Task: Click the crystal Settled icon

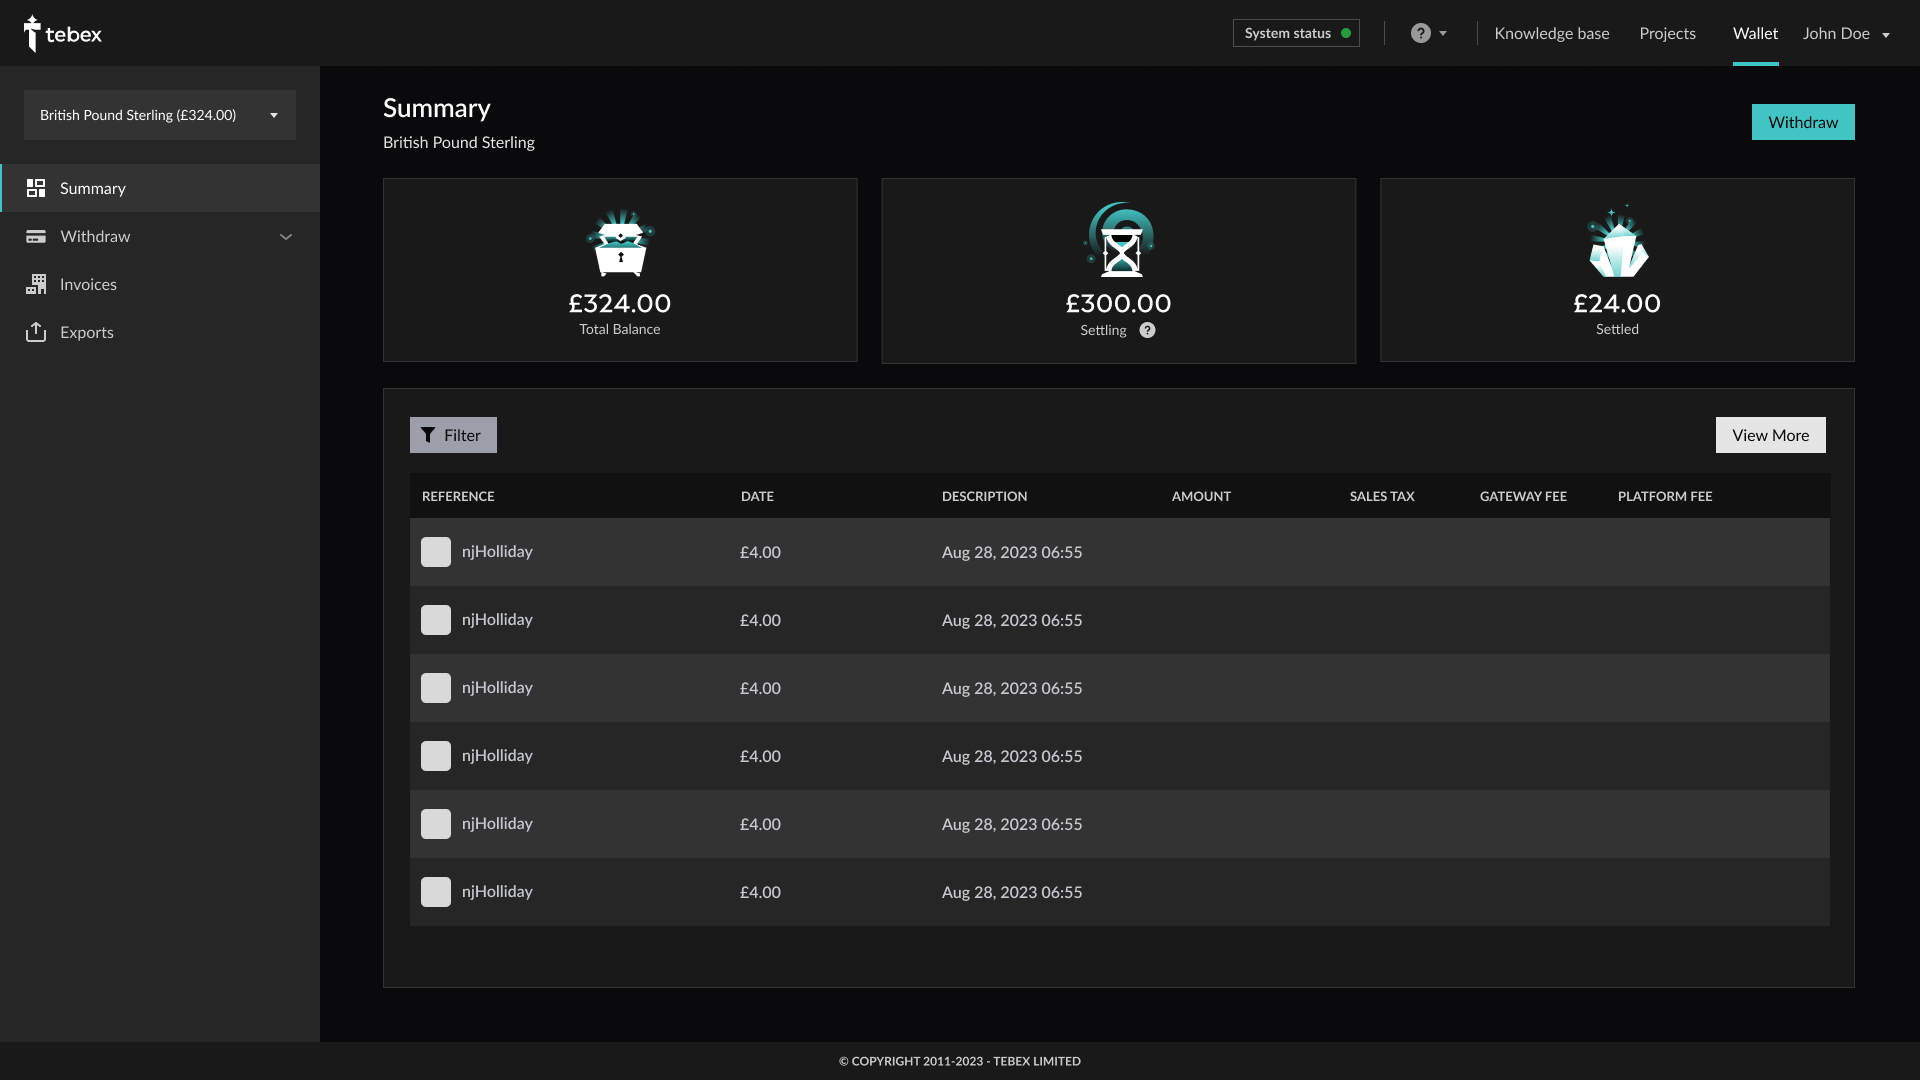Action: point(1617,243)
